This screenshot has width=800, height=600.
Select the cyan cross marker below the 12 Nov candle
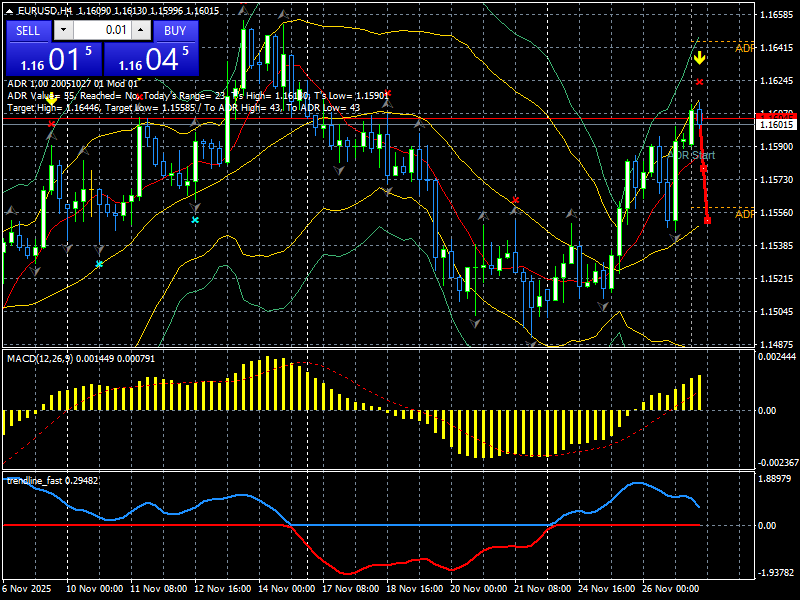click(195, 220)
